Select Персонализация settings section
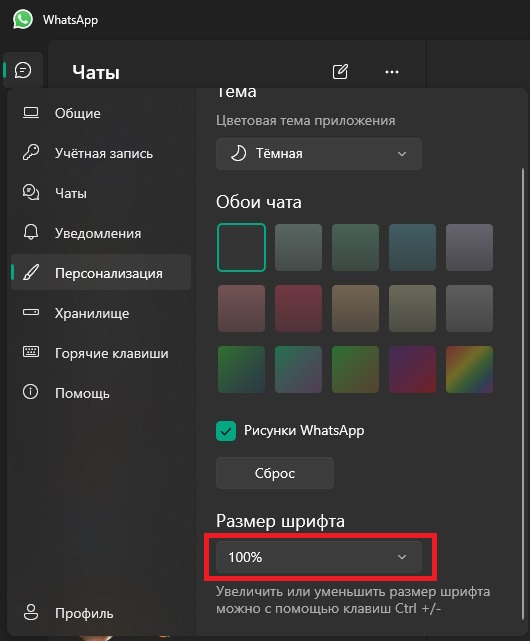This screenshot has height=641, width=530. pos(101,272)
